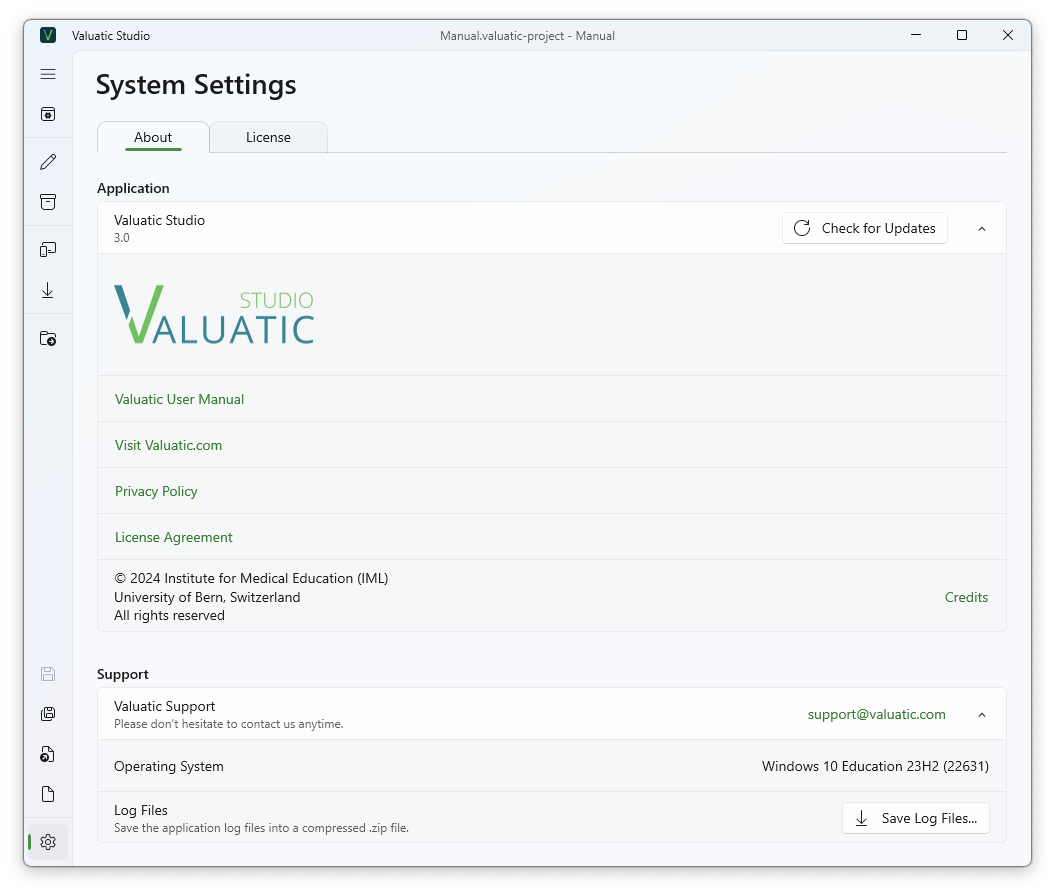The width and height of the screenshot is (1055, 894).
Task: Click the version number '3.0'
Action: (x=122, y=237)
